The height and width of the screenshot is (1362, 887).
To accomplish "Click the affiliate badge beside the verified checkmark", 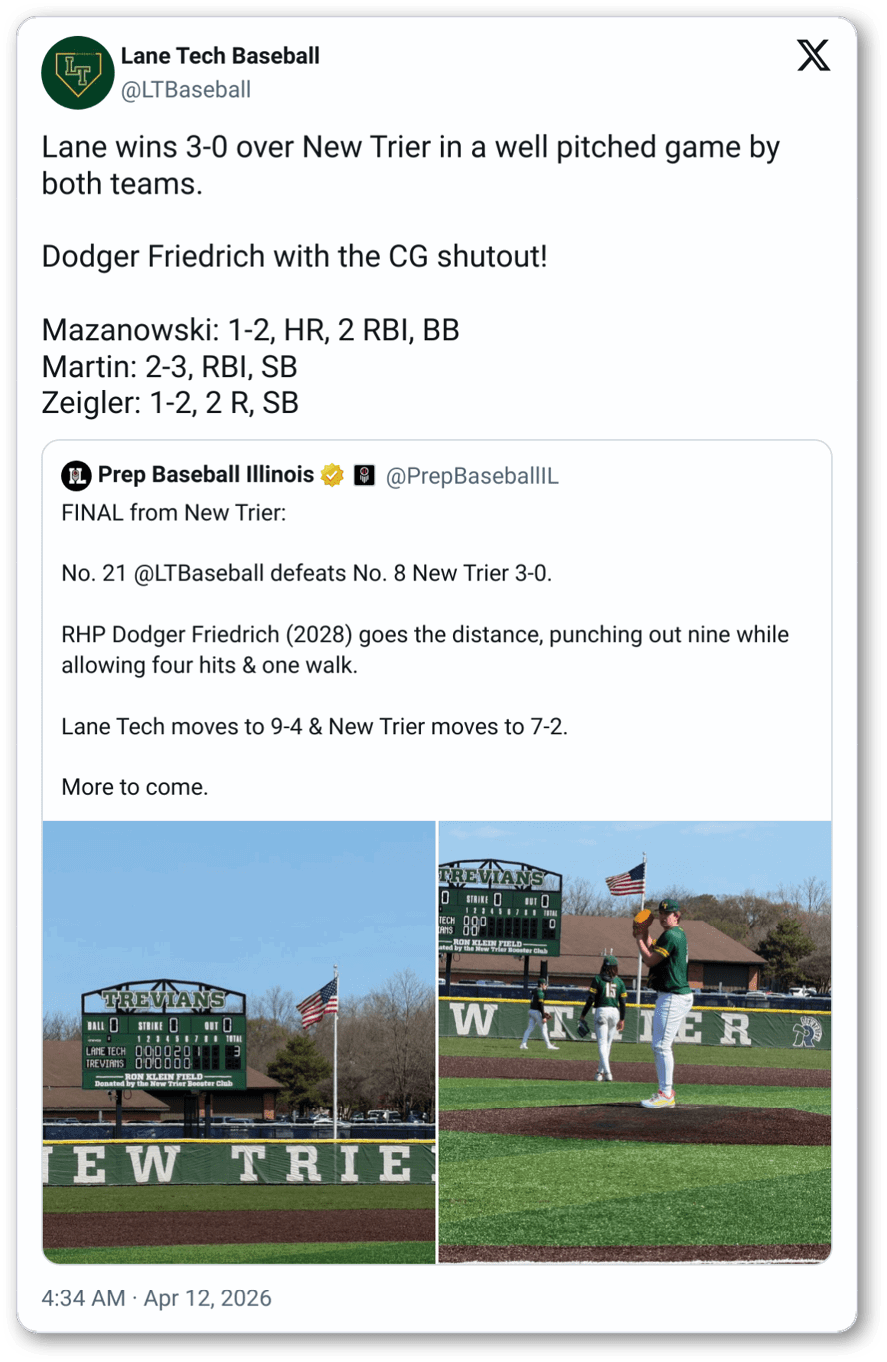I will (364, 476).
